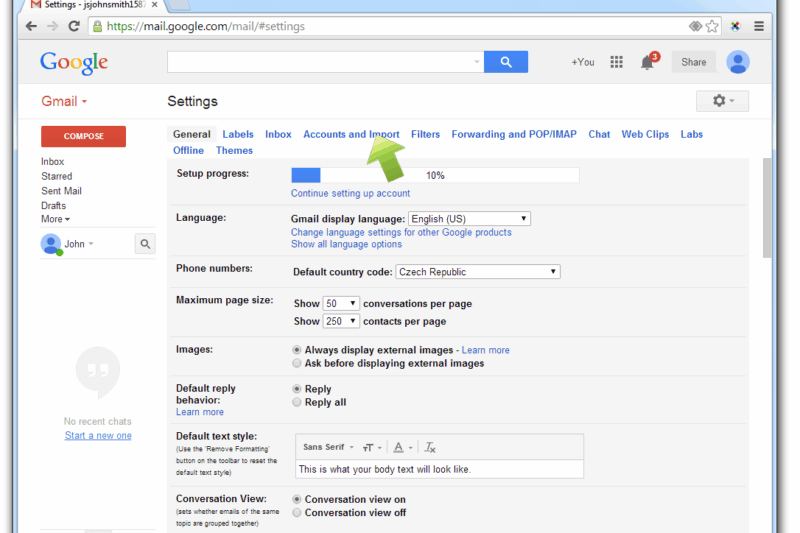Click the Google logo
Viewport: 800px width, 533px height.
[74, 63]
